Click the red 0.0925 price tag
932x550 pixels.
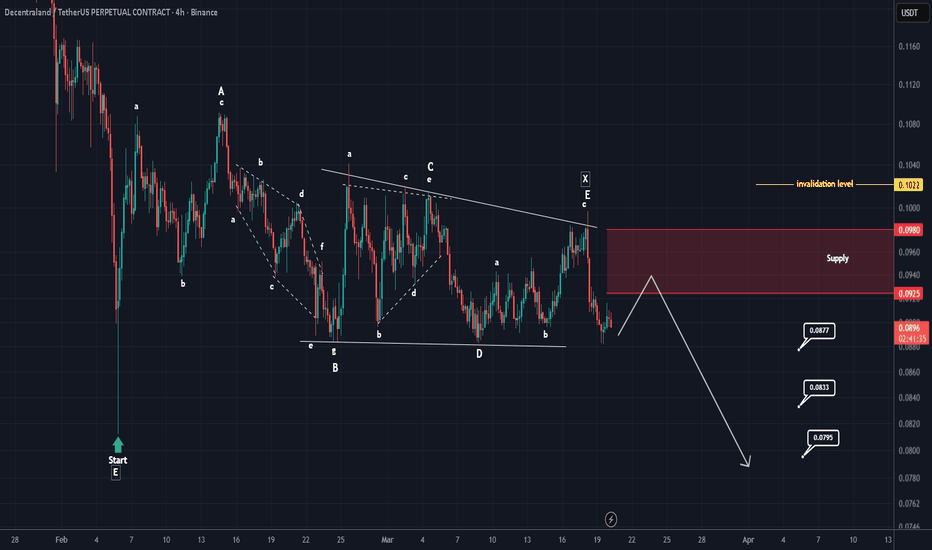coord(909,293)
